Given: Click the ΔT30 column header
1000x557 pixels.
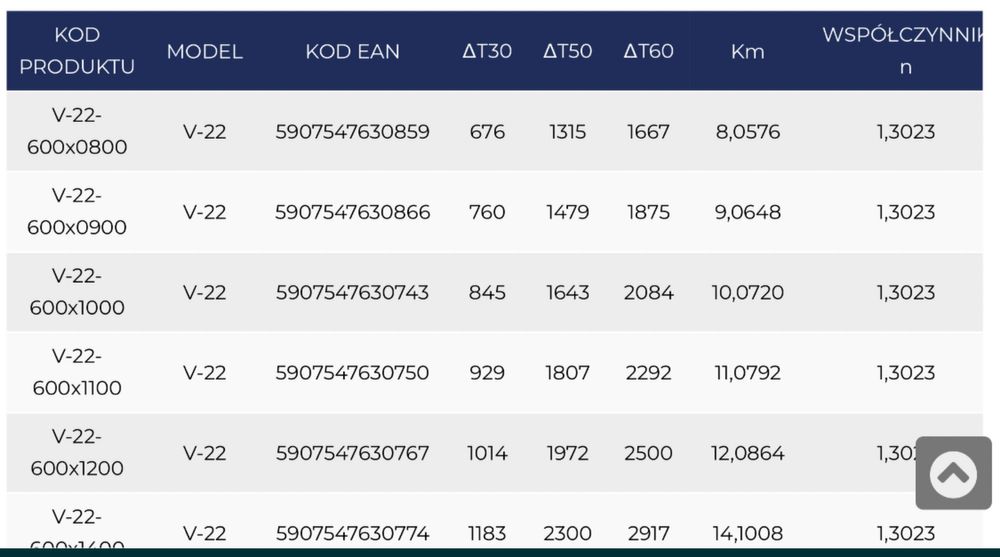Looking at the screenshot, I should (x=487, y=52).
